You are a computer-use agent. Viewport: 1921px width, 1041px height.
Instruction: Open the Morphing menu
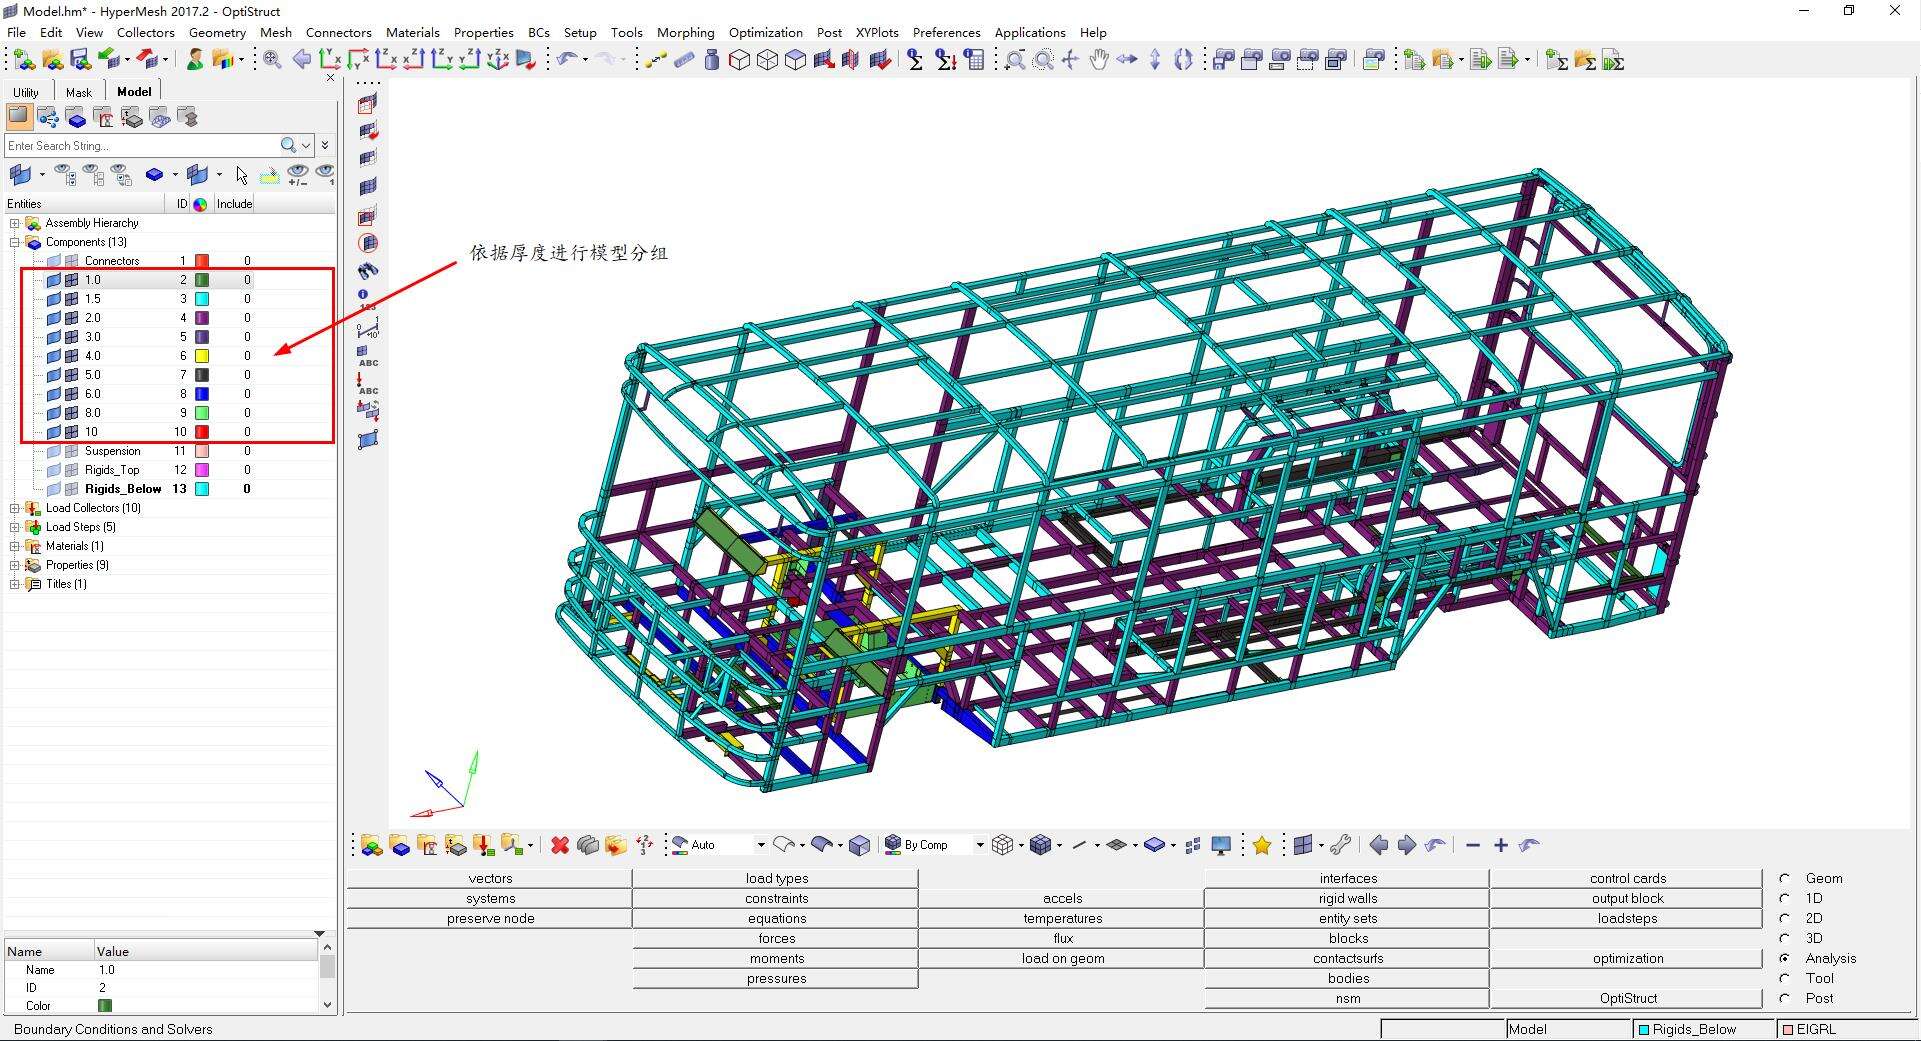(685, 32)
